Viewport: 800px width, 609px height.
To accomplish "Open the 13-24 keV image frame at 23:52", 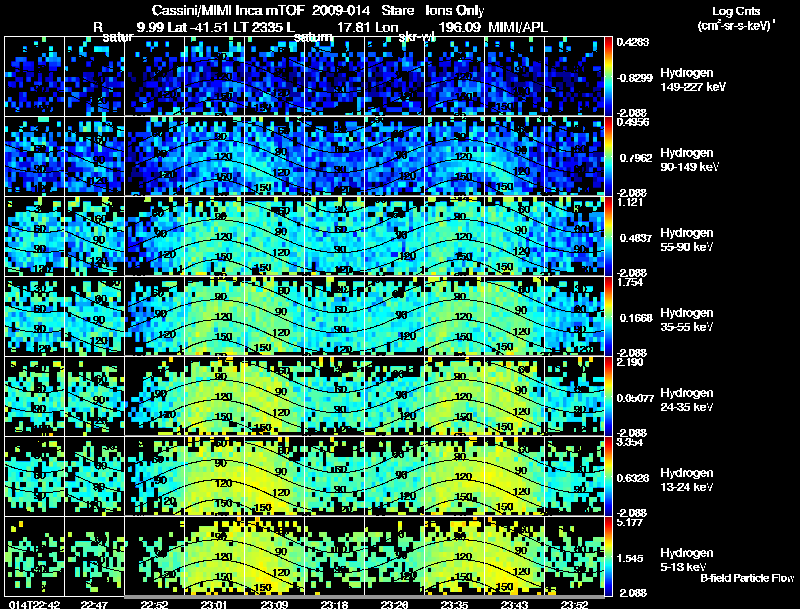I will point(574,476).
